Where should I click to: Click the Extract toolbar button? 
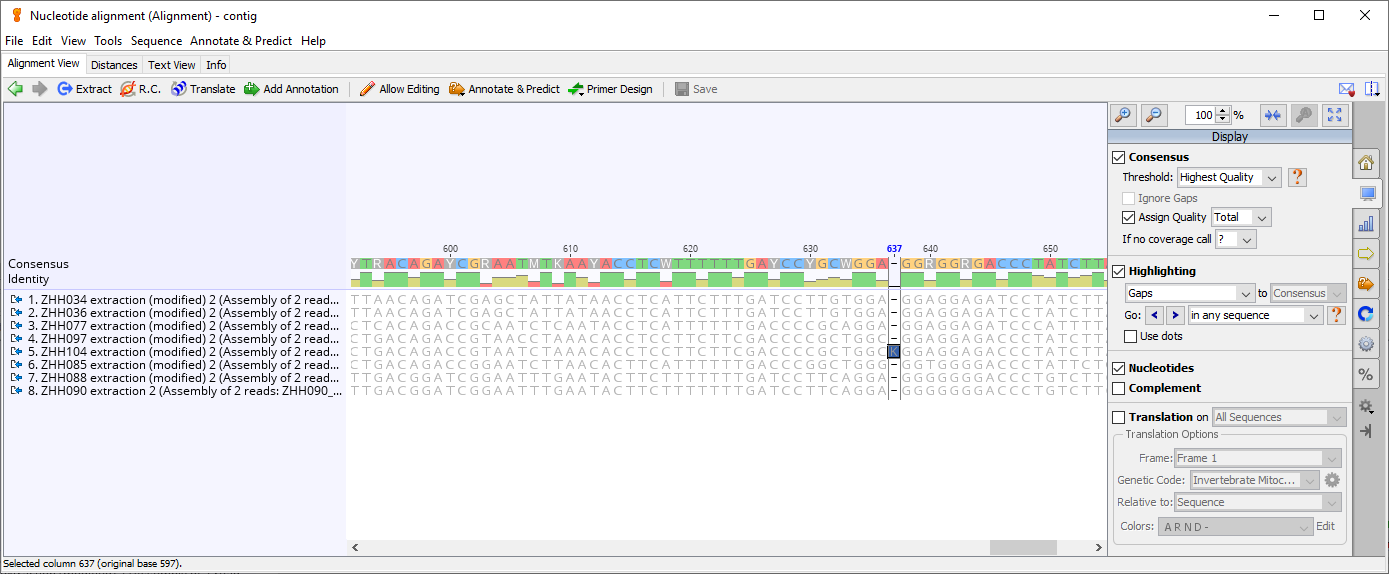[x=85, y=89]
